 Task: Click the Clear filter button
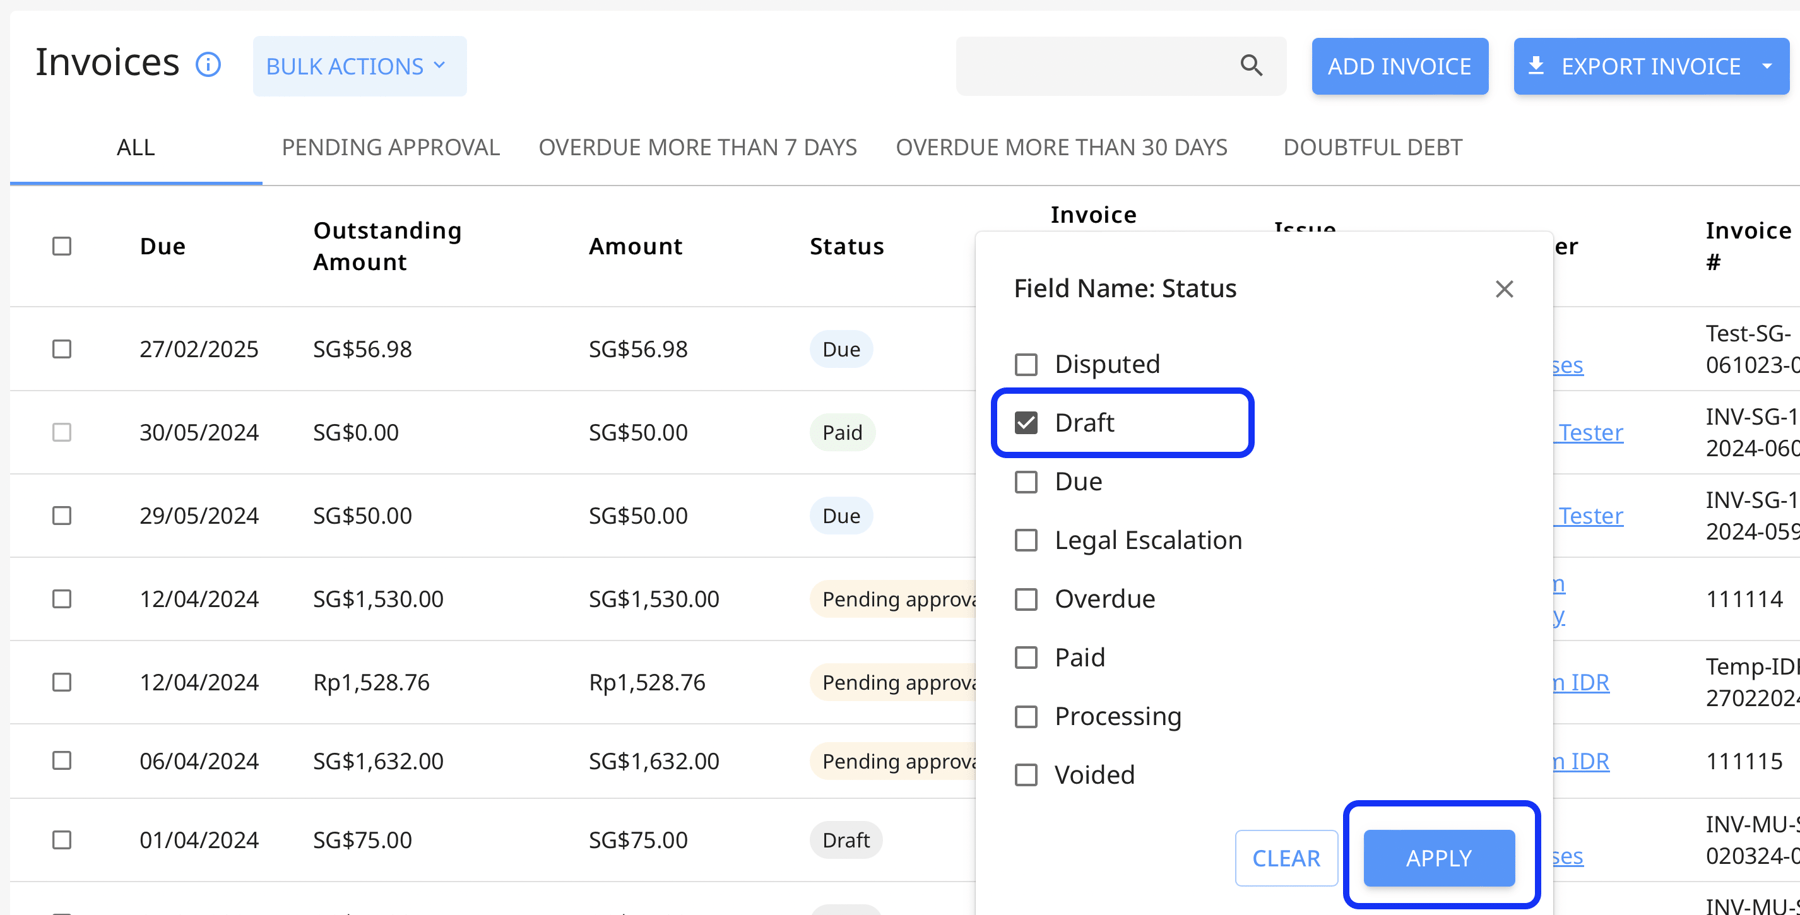coord(1286,858)
